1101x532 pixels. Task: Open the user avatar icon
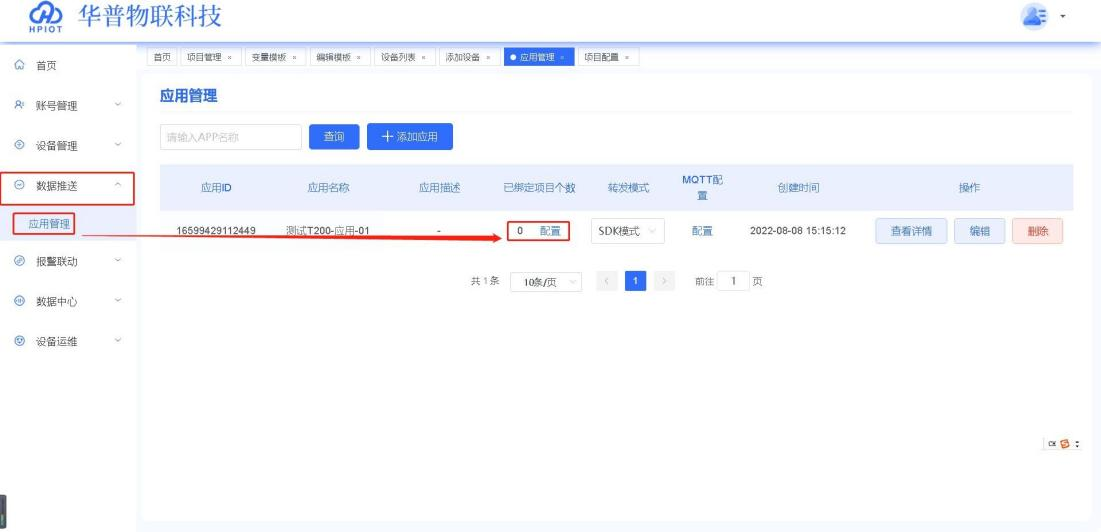[x=1034, y=16]
